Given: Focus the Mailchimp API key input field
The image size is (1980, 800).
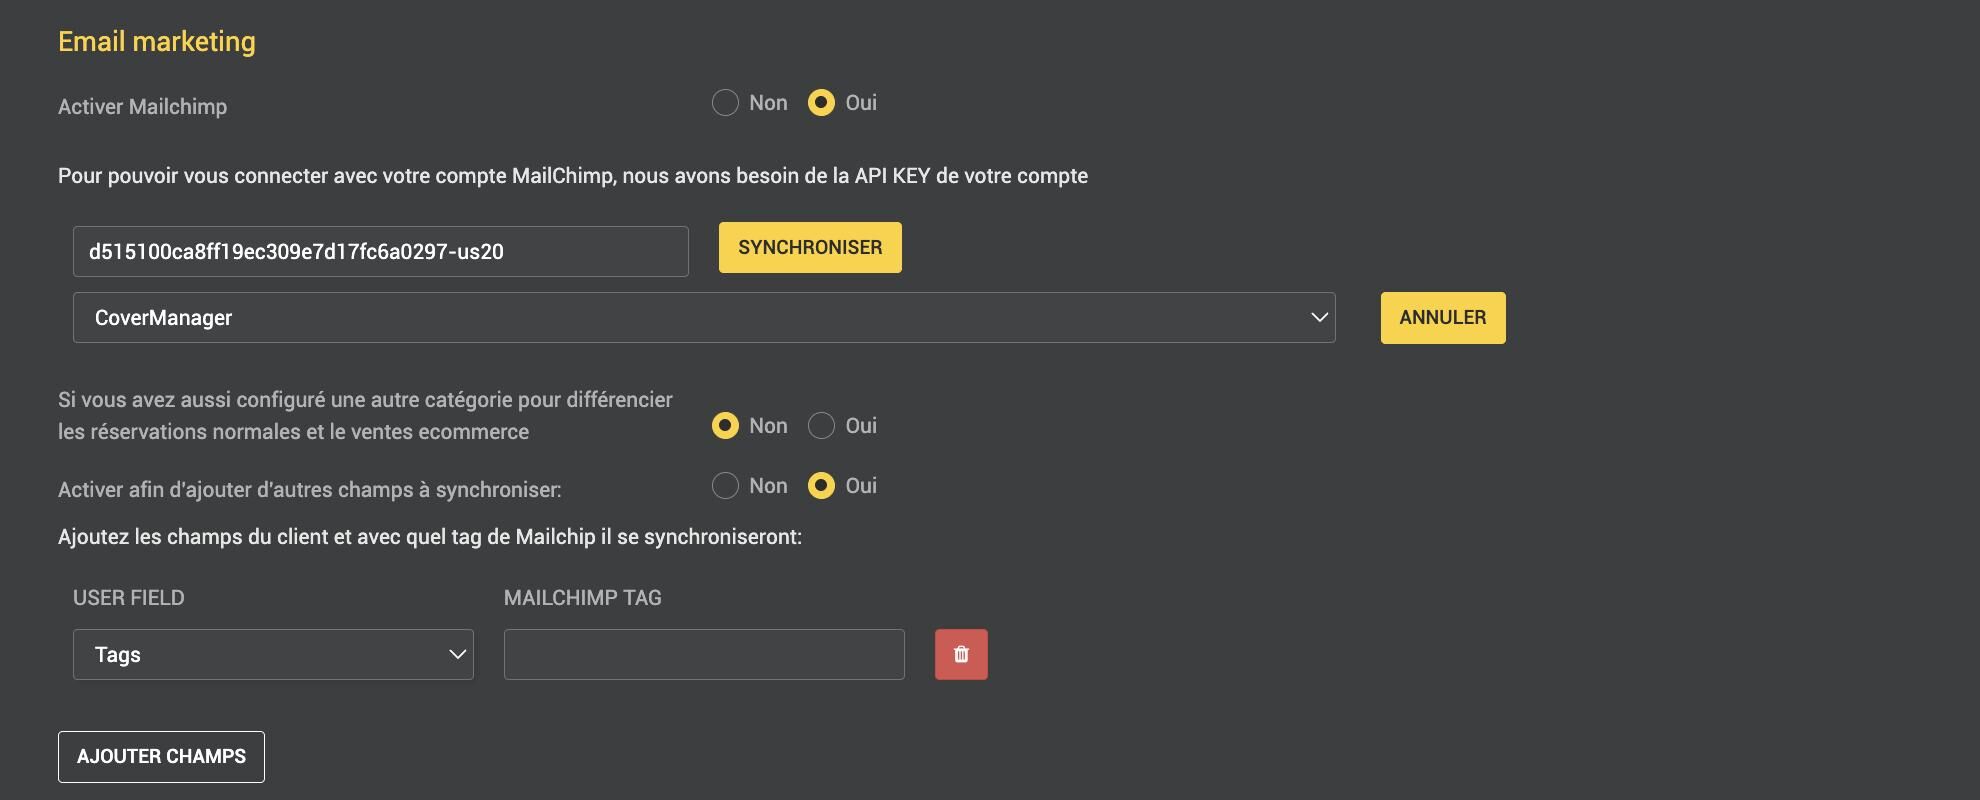Looking at the screenshot, I should point(381,251).
